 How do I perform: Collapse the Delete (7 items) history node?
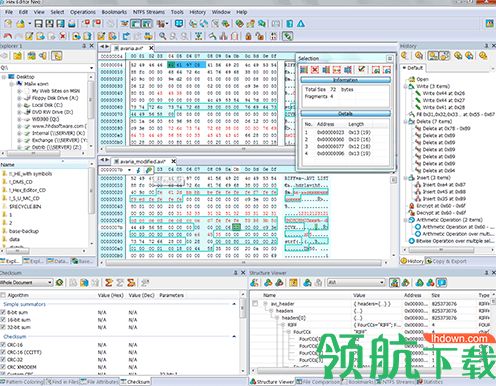[406, 122]
